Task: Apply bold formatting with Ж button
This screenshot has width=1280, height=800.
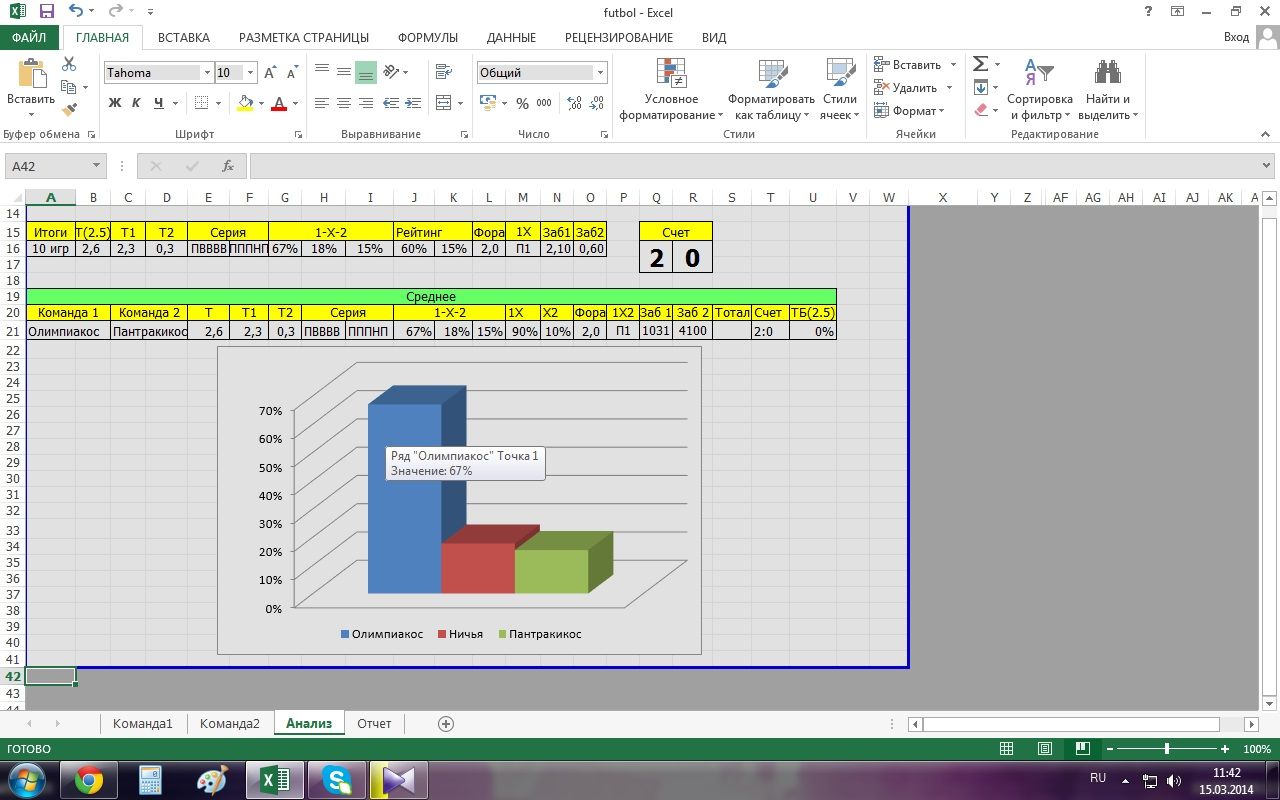Action: point(115,103)
